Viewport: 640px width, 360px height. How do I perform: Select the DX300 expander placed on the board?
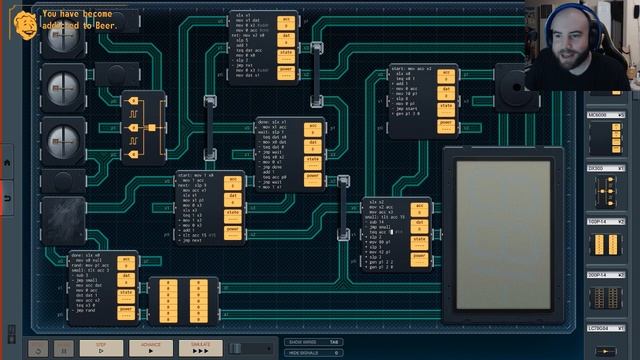coord(144,128)
